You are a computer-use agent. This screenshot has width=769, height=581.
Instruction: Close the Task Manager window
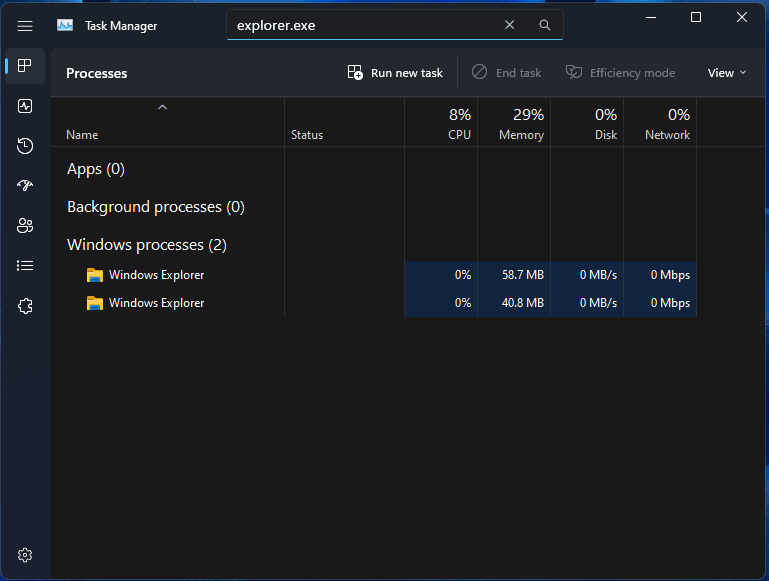coord(742,17)
